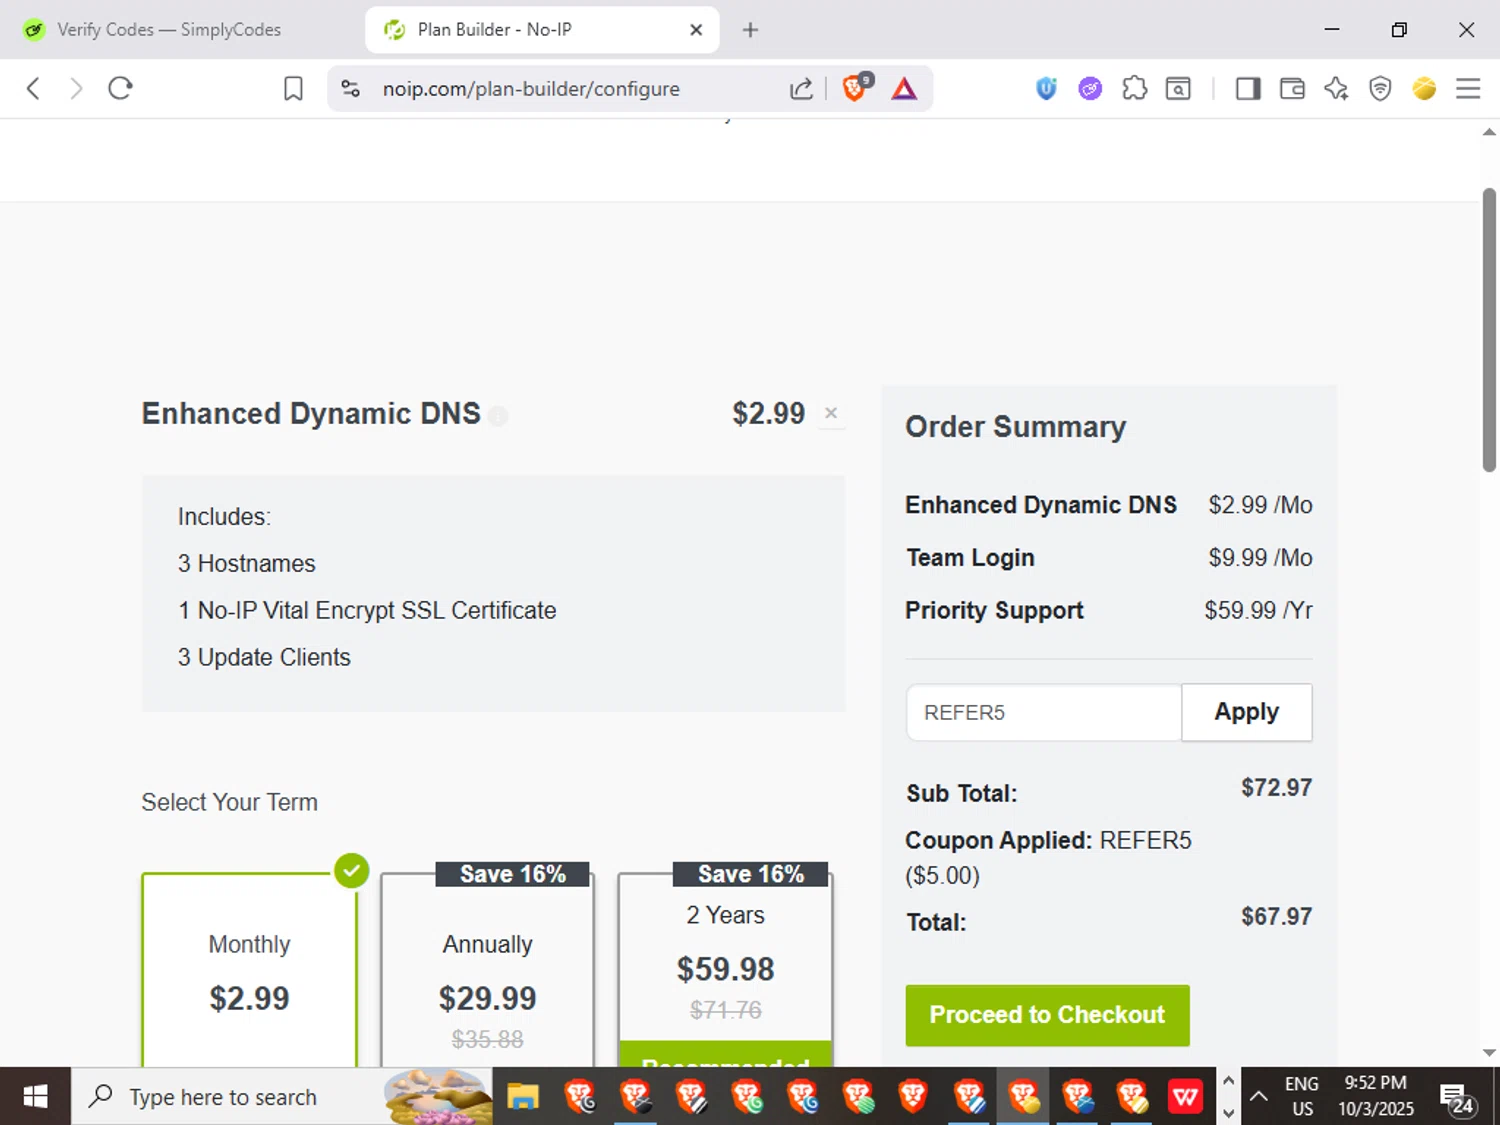Viewport: 1500px width, 1125px height.
Task: Select the Monthly $2.99 term card
Action: (249, 970)
